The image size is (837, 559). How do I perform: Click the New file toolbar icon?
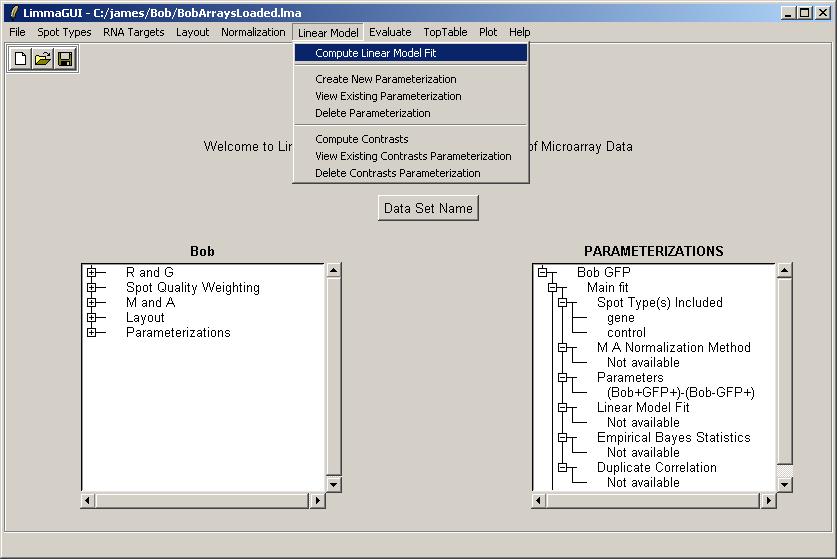[x=20, y=59]
